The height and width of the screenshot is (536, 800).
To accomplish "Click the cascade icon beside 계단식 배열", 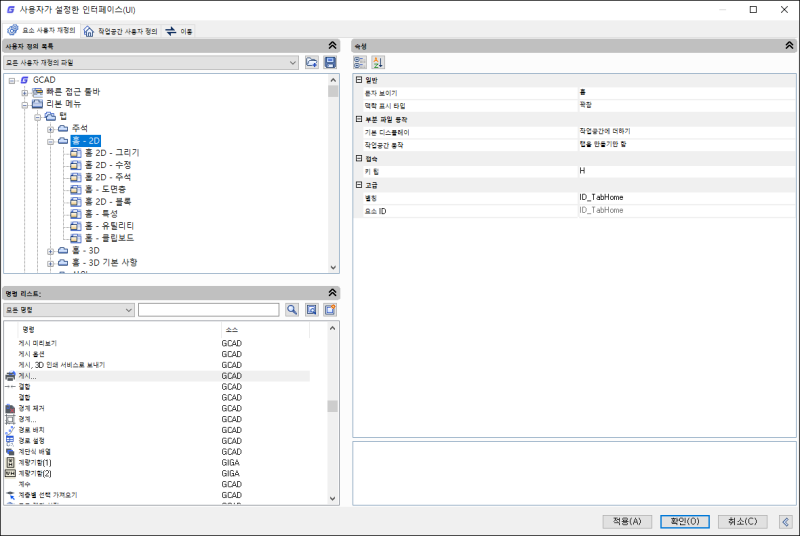I will (x=10, y=452).
